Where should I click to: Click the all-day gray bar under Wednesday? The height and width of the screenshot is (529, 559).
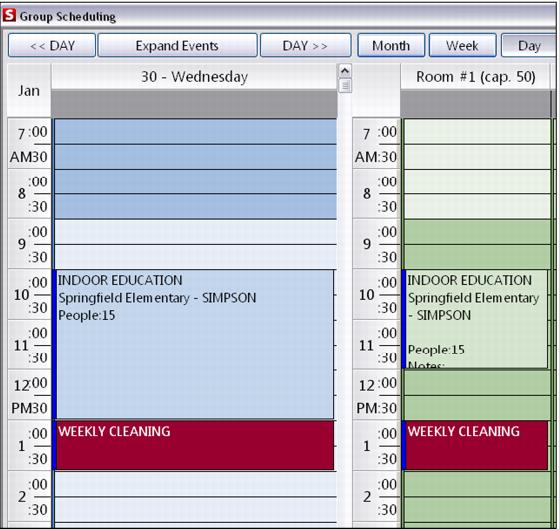coord(194,104)
